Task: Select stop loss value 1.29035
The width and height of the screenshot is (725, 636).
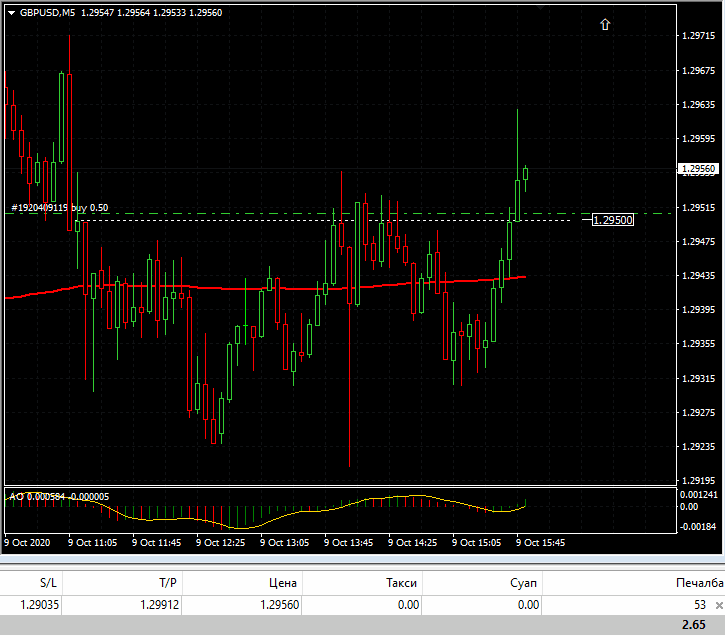Action: coord(40,605)
